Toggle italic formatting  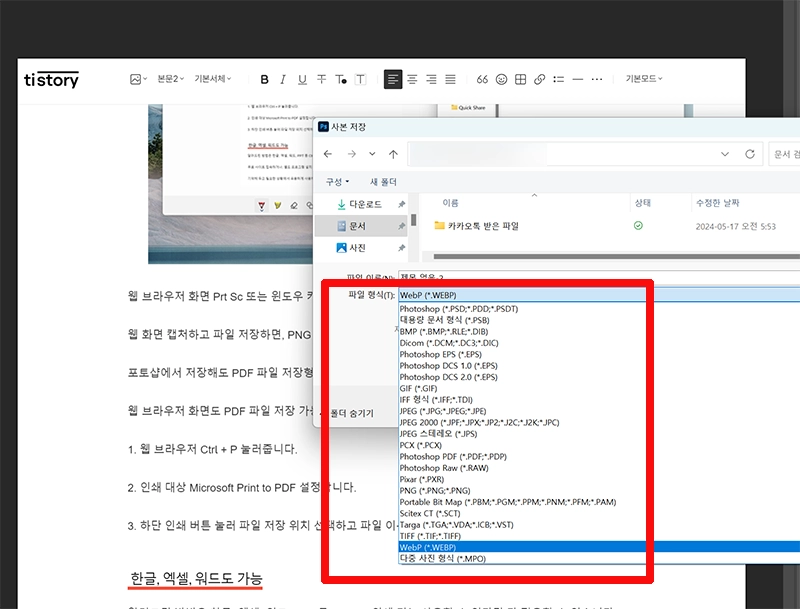[283, 79]
